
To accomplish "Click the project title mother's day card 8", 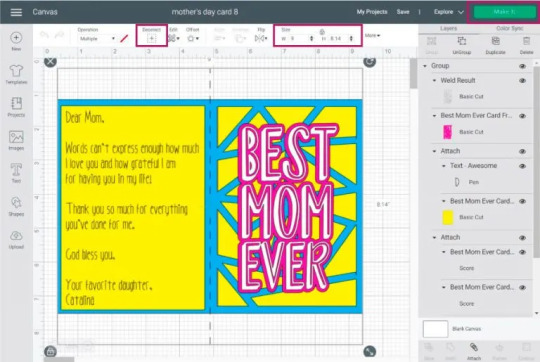I will click(205, 12).
